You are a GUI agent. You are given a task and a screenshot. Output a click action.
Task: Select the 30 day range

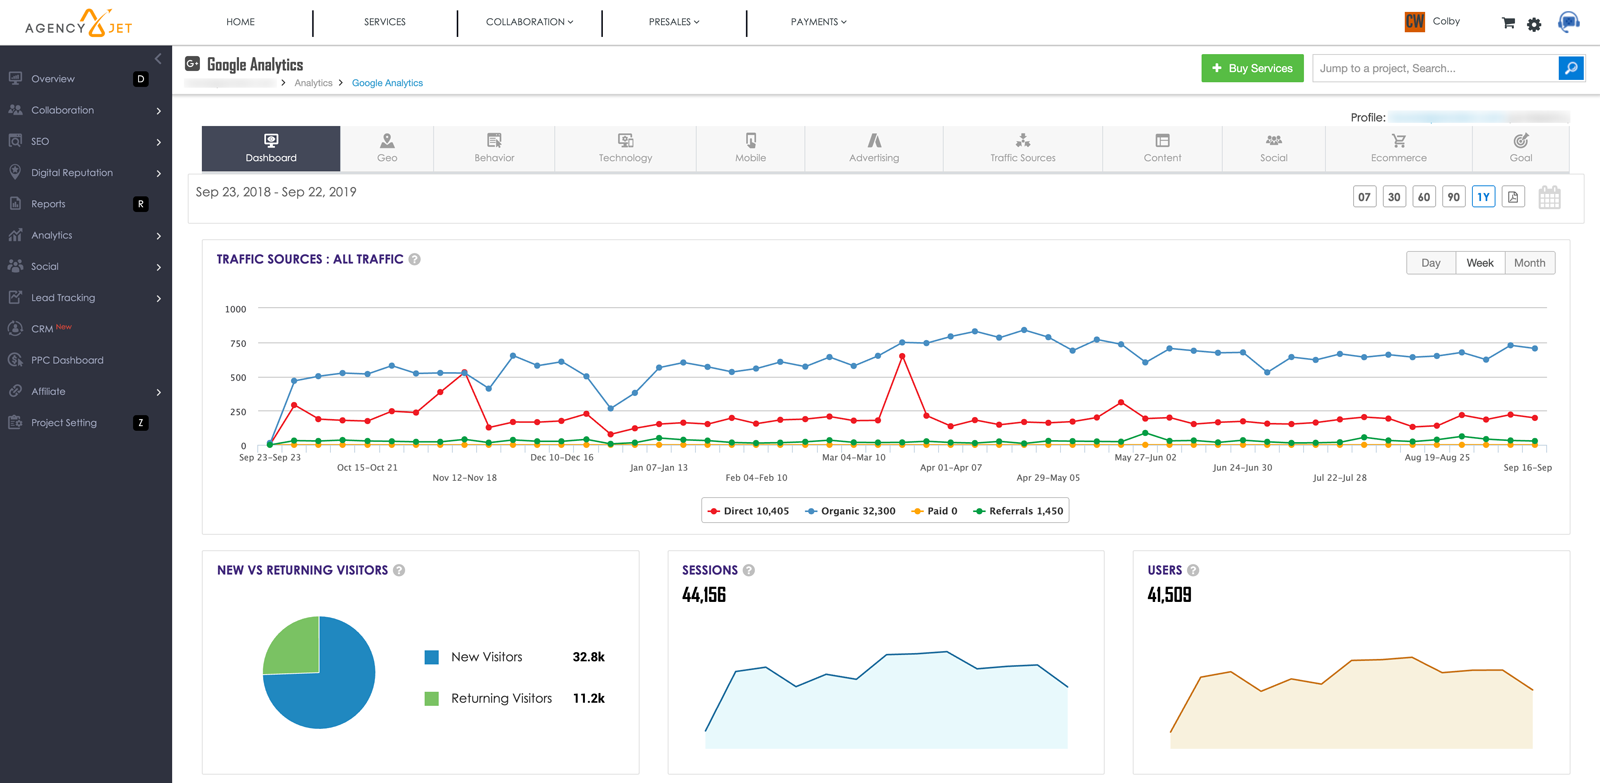[1394, 197]
